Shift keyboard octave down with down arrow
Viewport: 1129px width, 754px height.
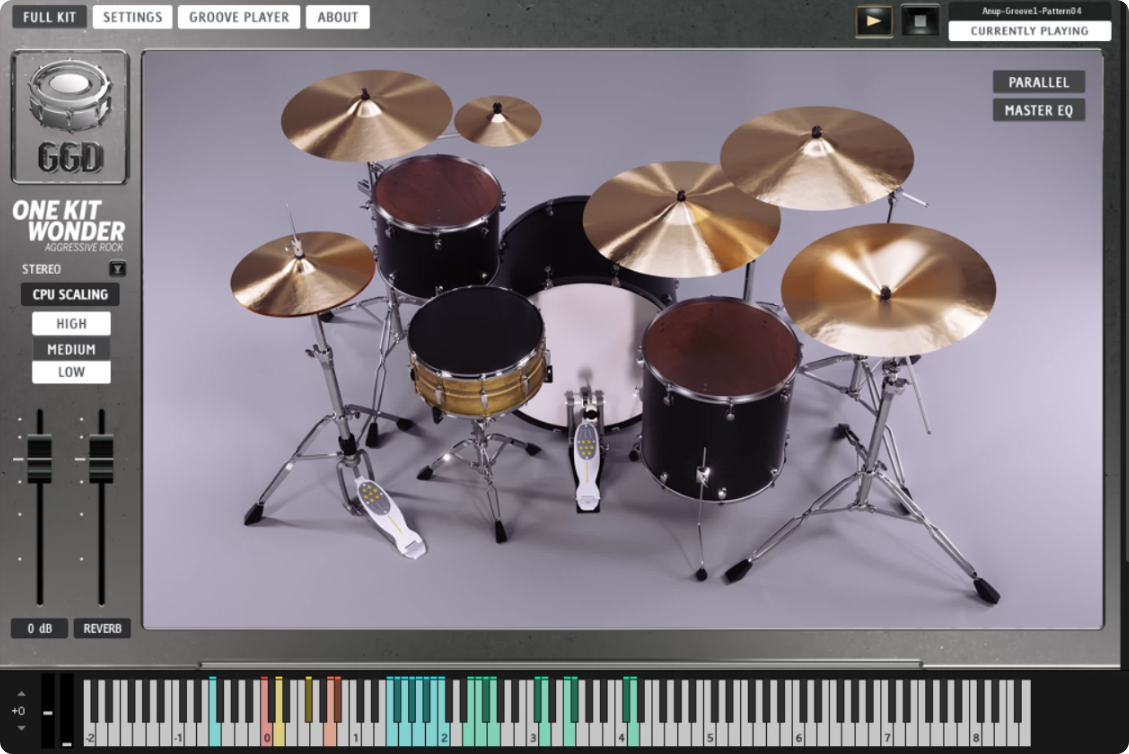click(21, 728)
